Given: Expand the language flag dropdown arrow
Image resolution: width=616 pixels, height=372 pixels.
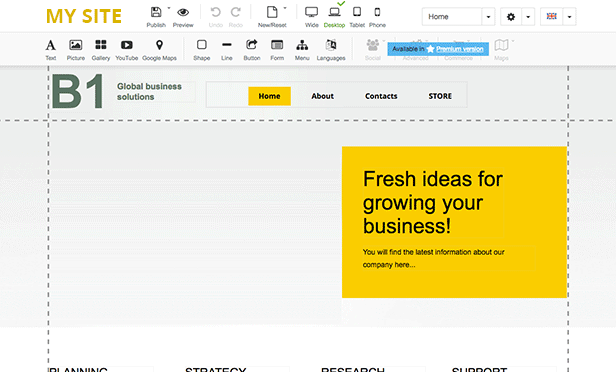Looking at the screenshot, I should pyautogui.click(x=569, y=17).
